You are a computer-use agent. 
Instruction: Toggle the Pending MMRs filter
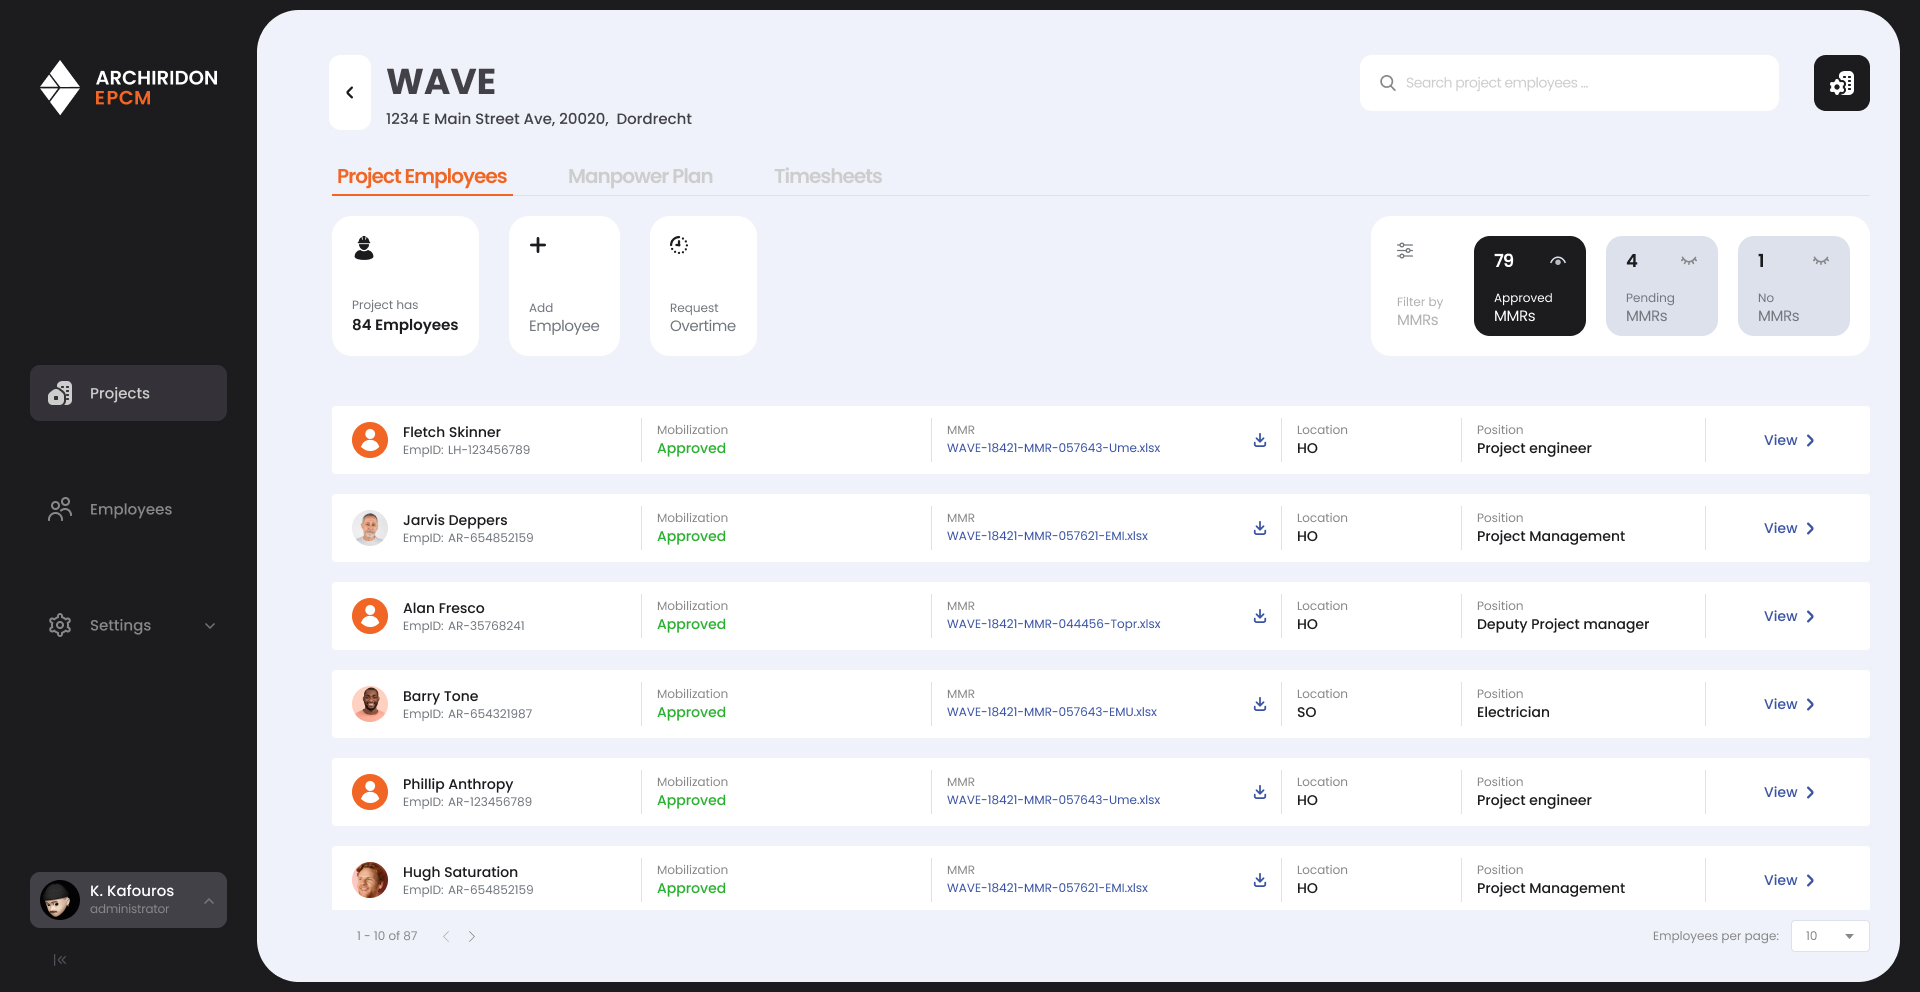1662,286
